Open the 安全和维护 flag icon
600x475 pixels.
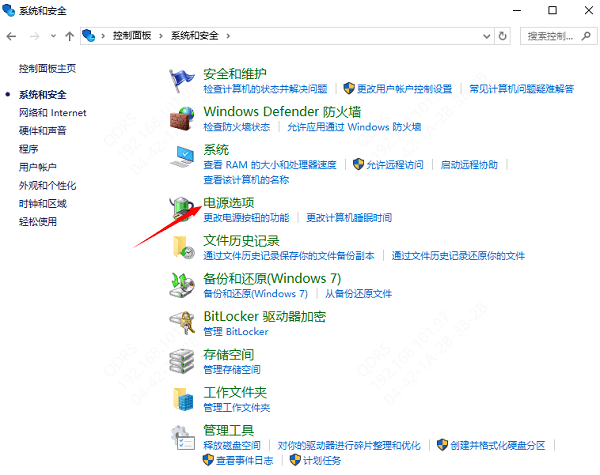[182, 81]
